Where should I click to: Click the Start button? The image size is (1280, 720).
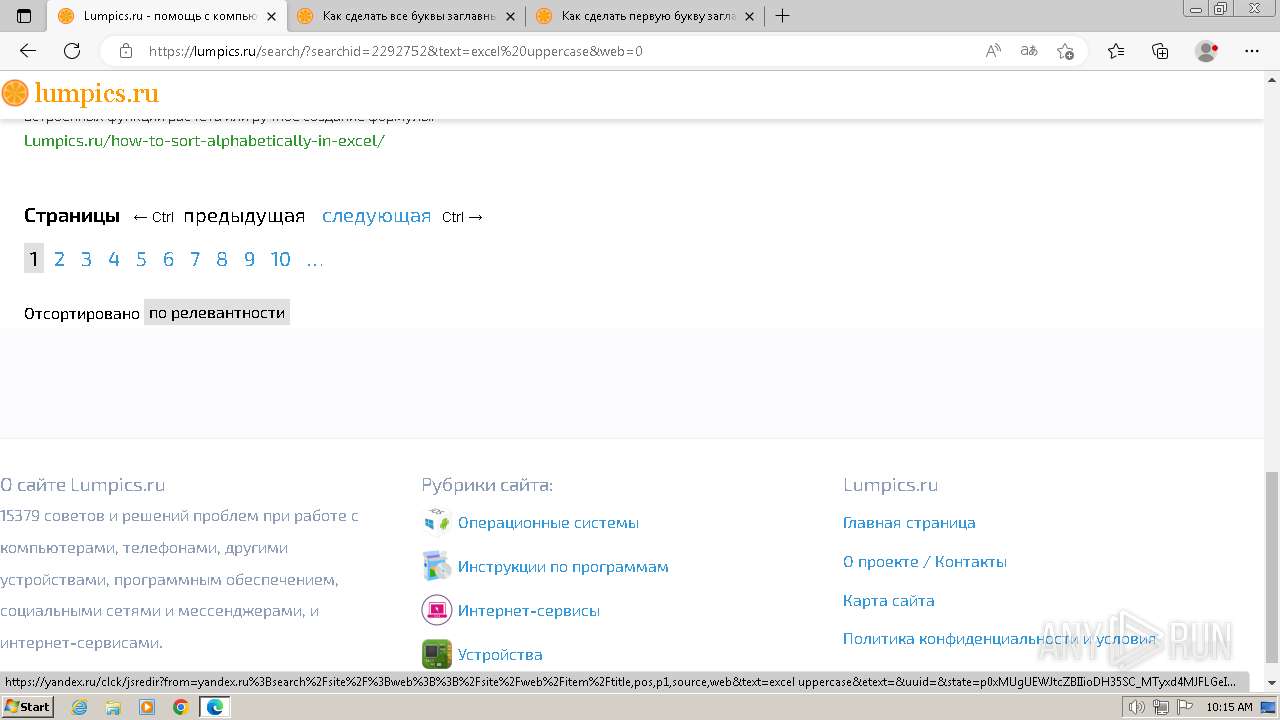28,707
